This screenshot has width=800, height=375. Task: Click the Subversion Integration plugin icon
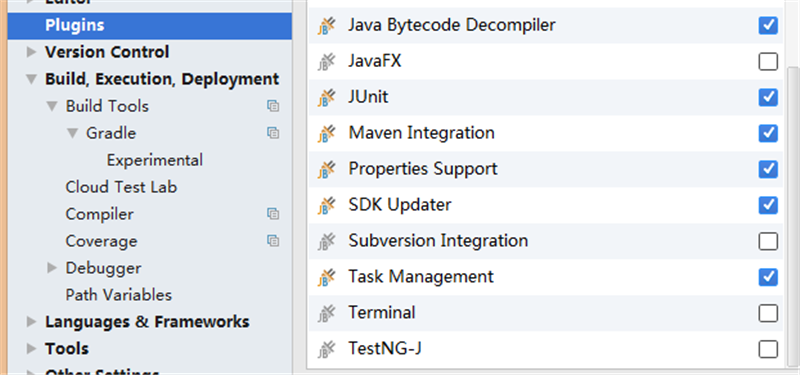326,241
